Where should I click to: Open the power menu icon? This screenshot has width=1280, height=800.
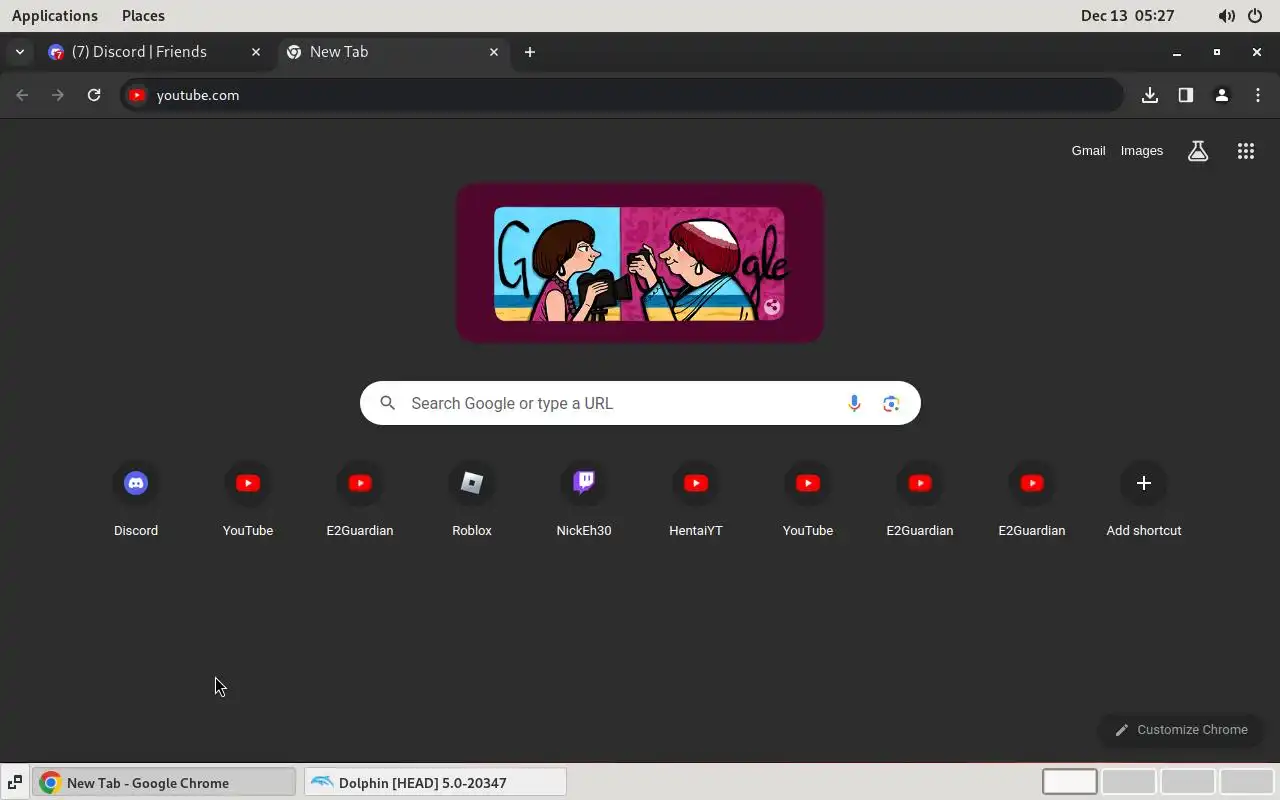[x=1255, y=16]
